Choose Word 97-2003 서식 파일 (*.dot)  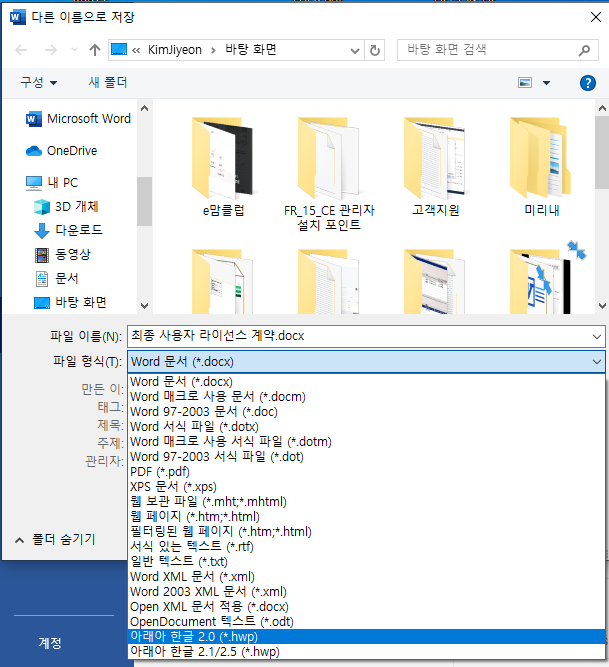tap(366, 456)
